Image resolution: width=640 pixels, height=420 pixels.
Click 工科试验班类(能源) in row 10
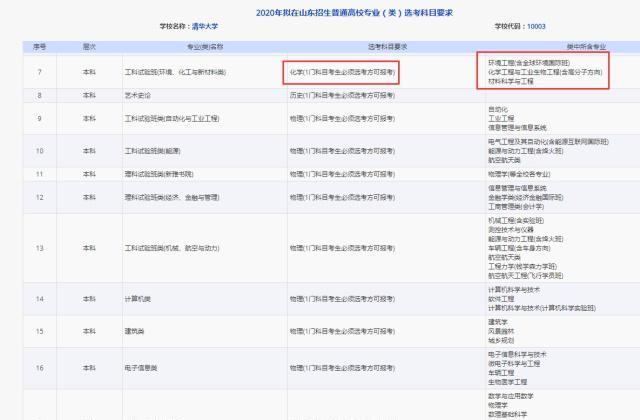pyautogui.click(x=152, y=151)
